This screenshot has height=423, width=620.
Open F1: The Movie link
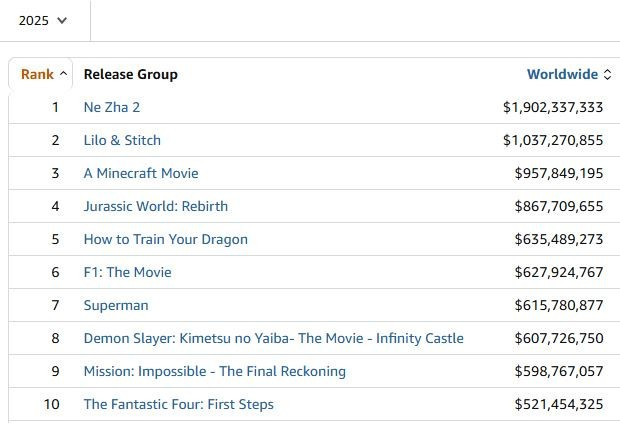pos(127,272)
